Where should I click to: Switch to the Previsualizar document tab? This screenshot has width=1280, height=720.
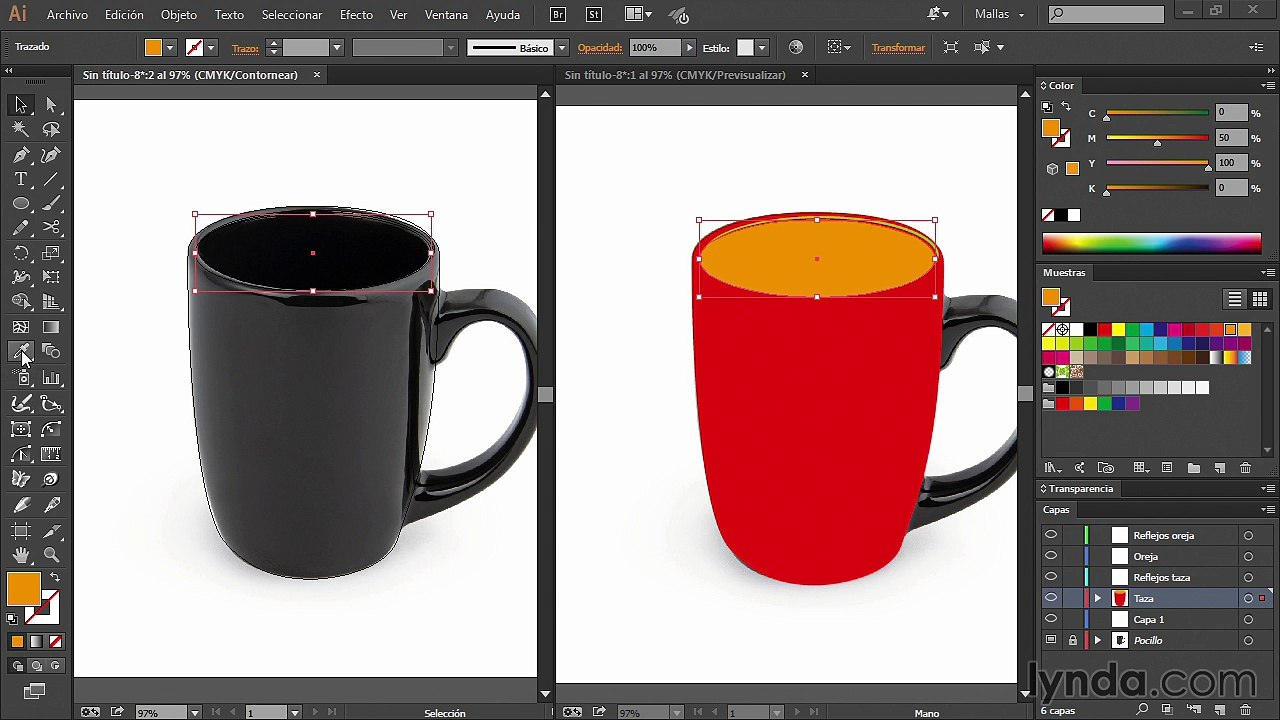[675, 75]
